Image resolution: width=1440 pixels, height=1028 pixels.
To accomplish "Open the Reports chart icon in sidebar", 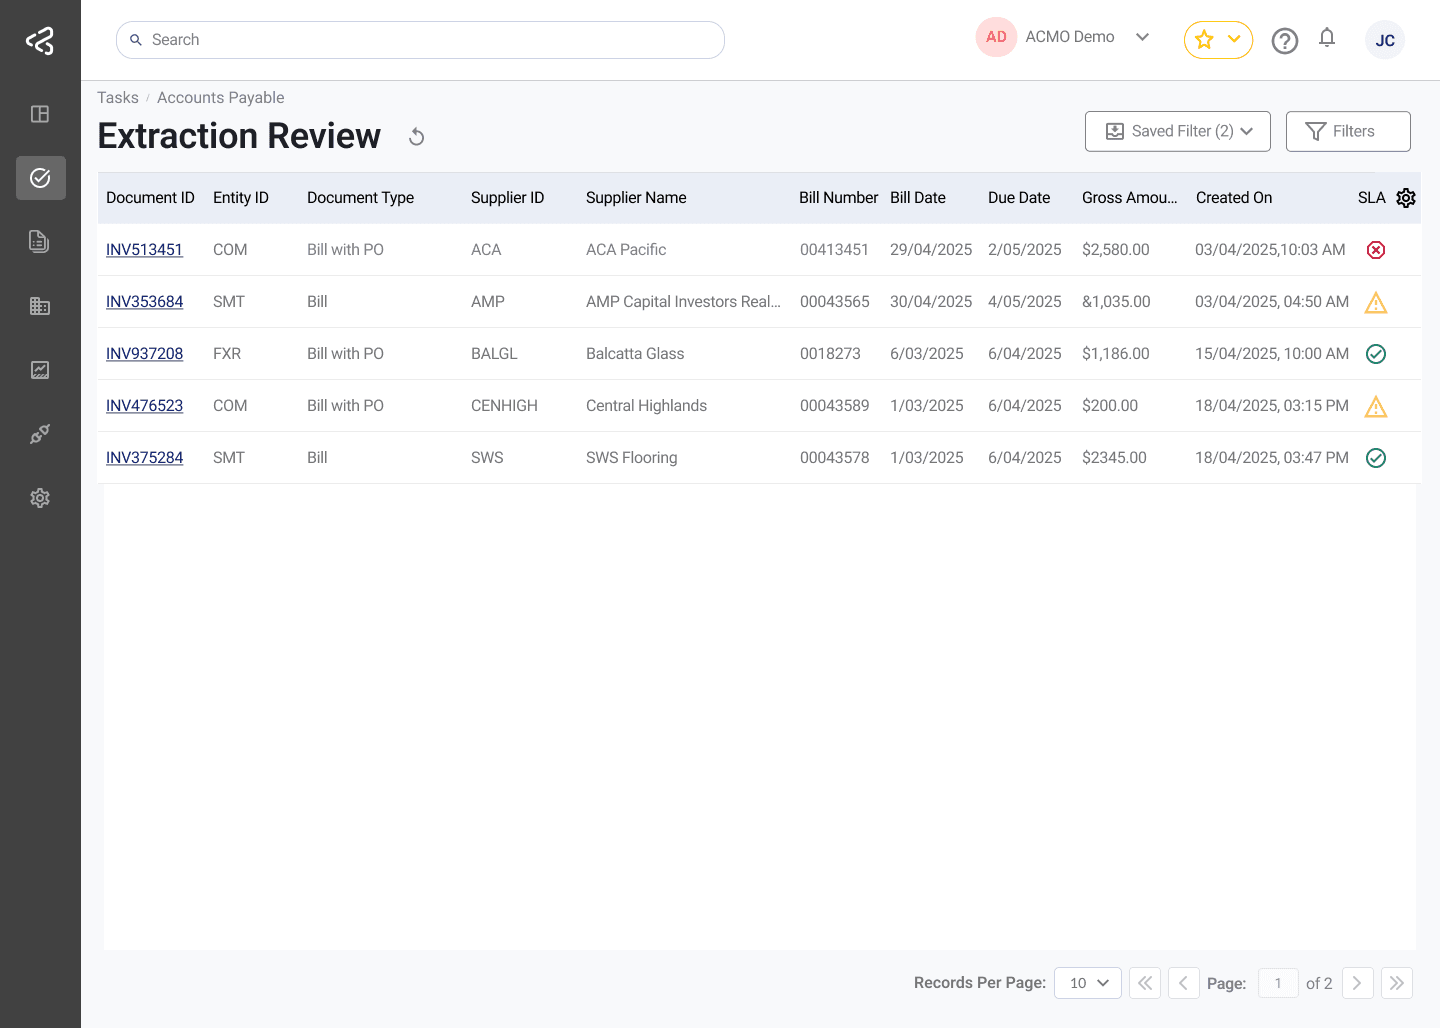I will (40, 370).
